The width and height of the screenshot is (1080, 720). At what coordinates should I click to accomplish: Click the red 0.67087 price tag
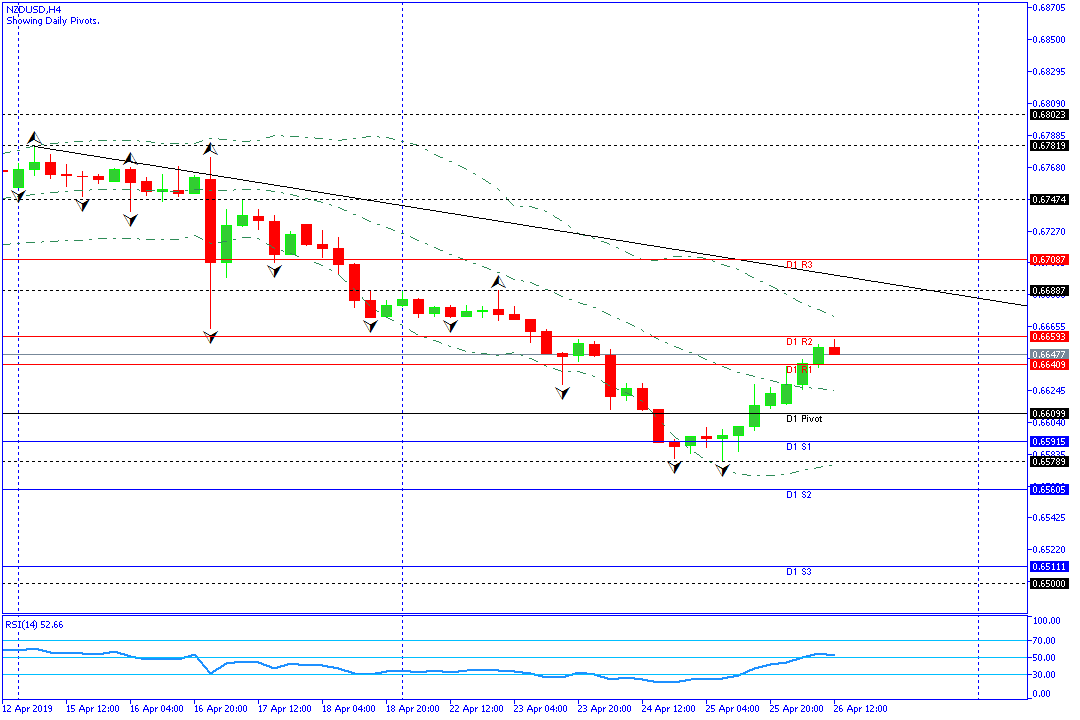(1048, 260)
